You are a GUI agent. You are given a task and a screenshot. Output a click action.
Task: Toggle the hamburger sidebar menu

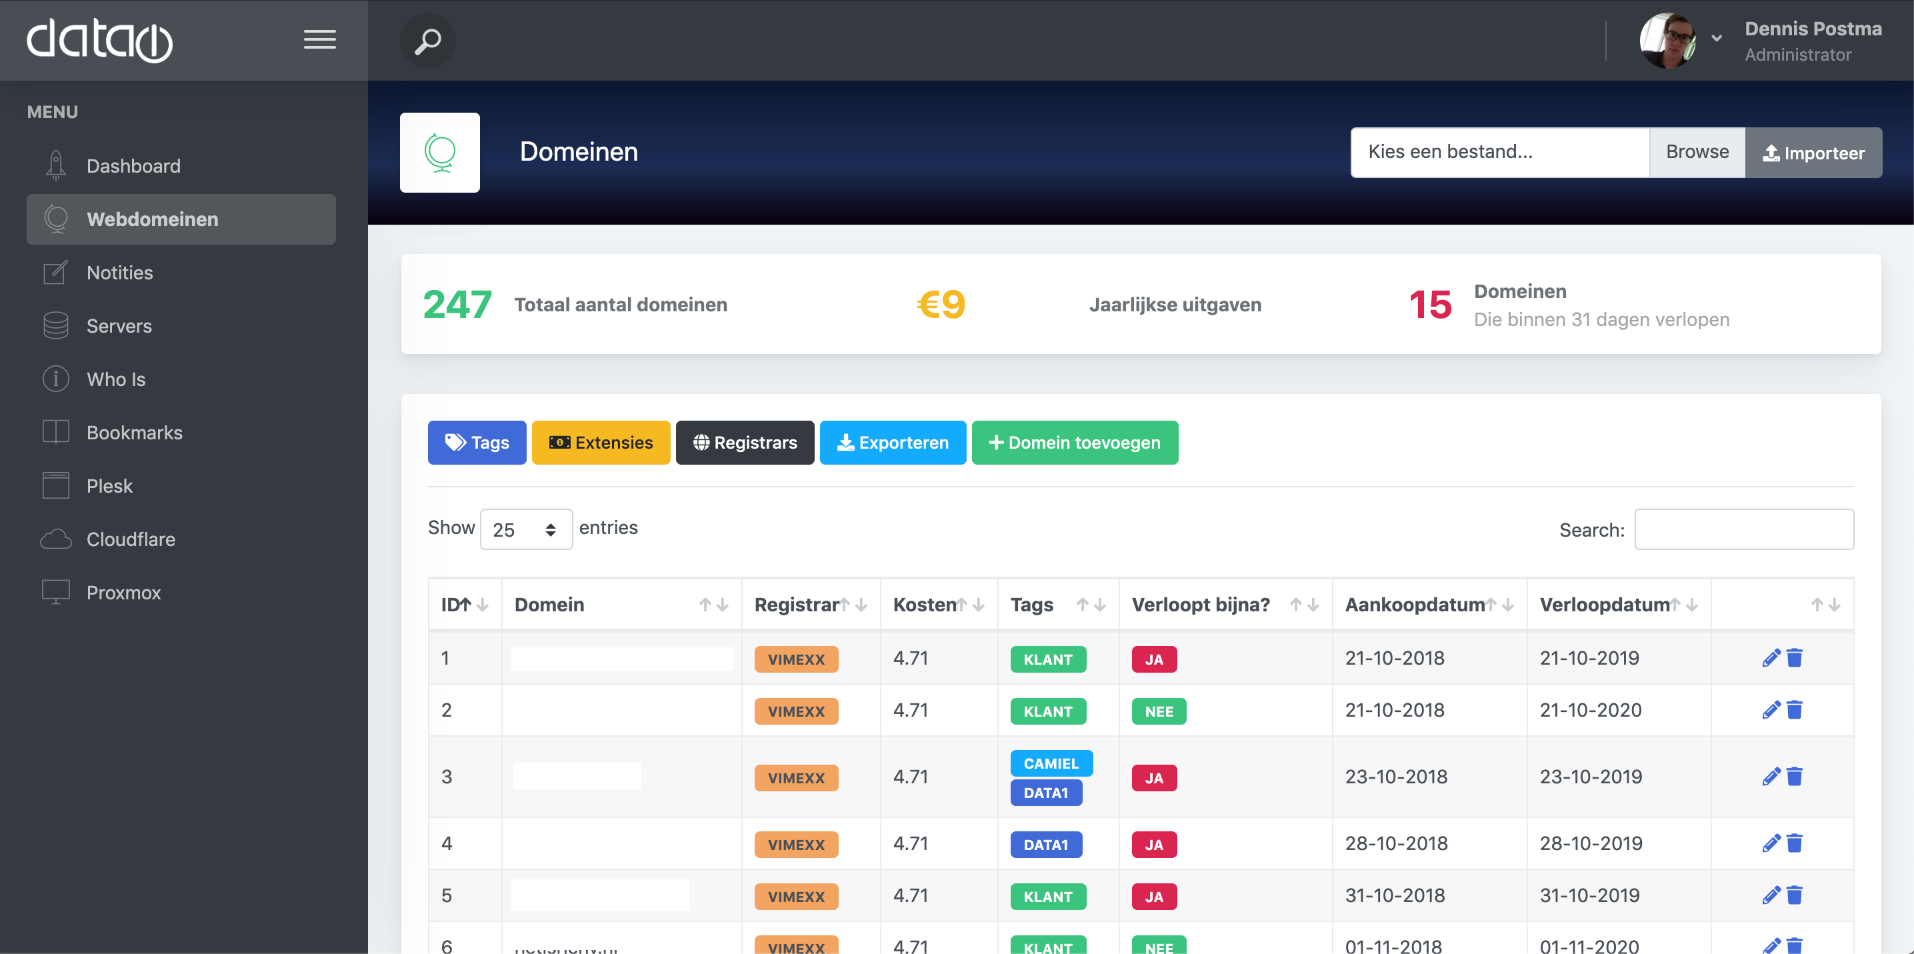(x=319, y=40)
